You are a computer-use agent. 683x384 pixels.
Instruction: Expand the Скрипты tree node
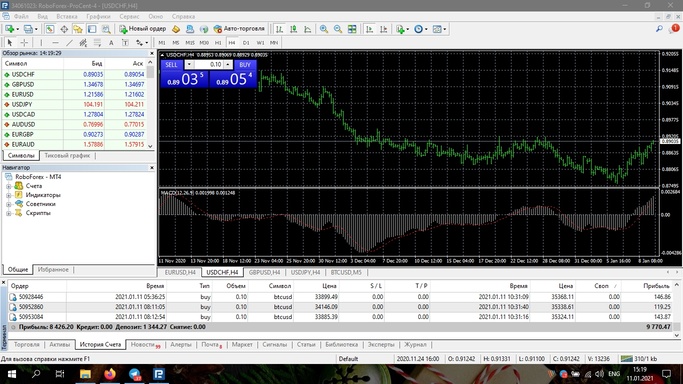click(x=8, y=213)
